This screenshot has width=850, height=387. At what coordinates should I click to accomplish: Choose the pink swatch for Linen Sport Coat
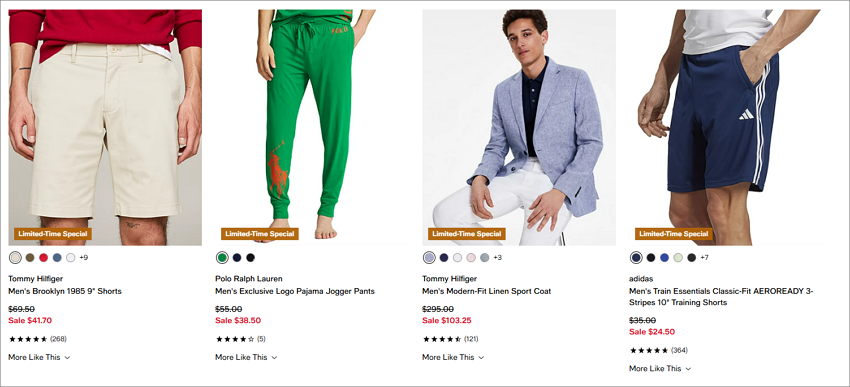(471, 257)
